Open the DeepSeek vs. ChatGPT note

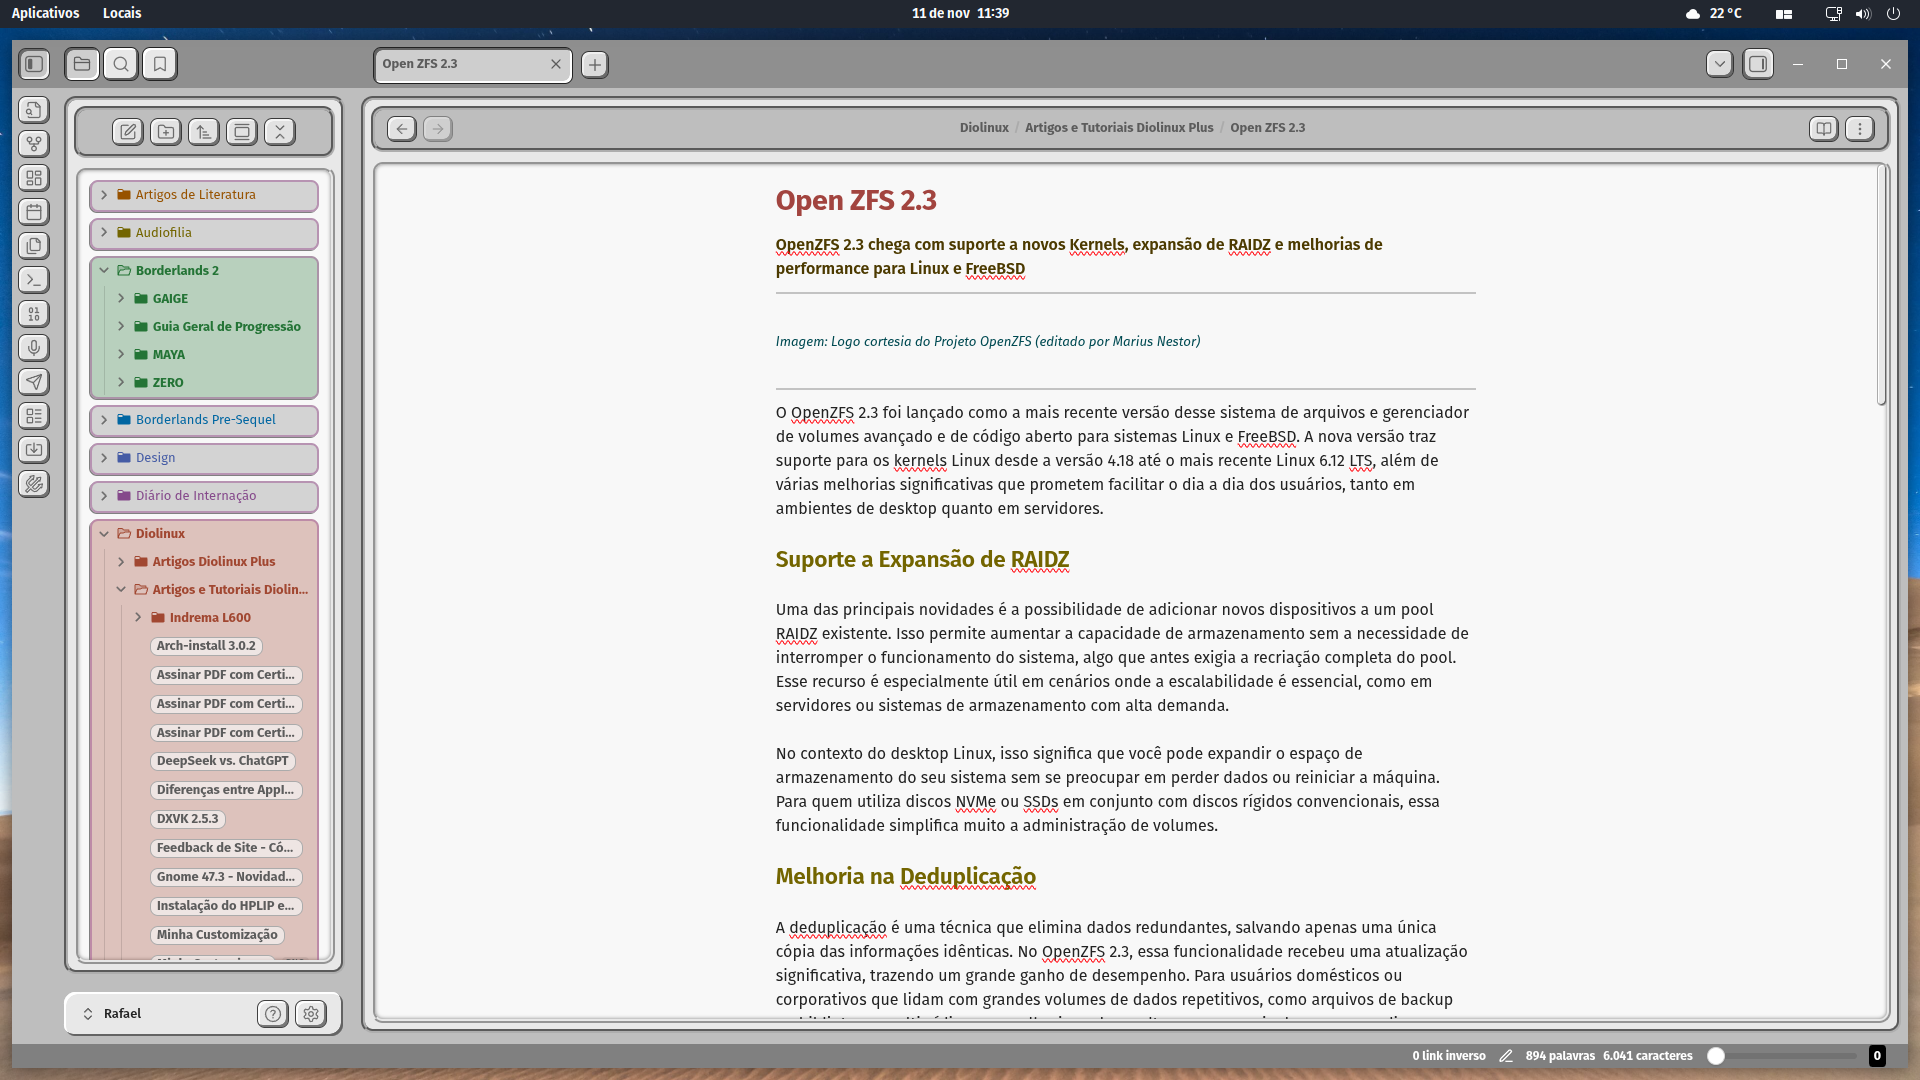[222, 761]
